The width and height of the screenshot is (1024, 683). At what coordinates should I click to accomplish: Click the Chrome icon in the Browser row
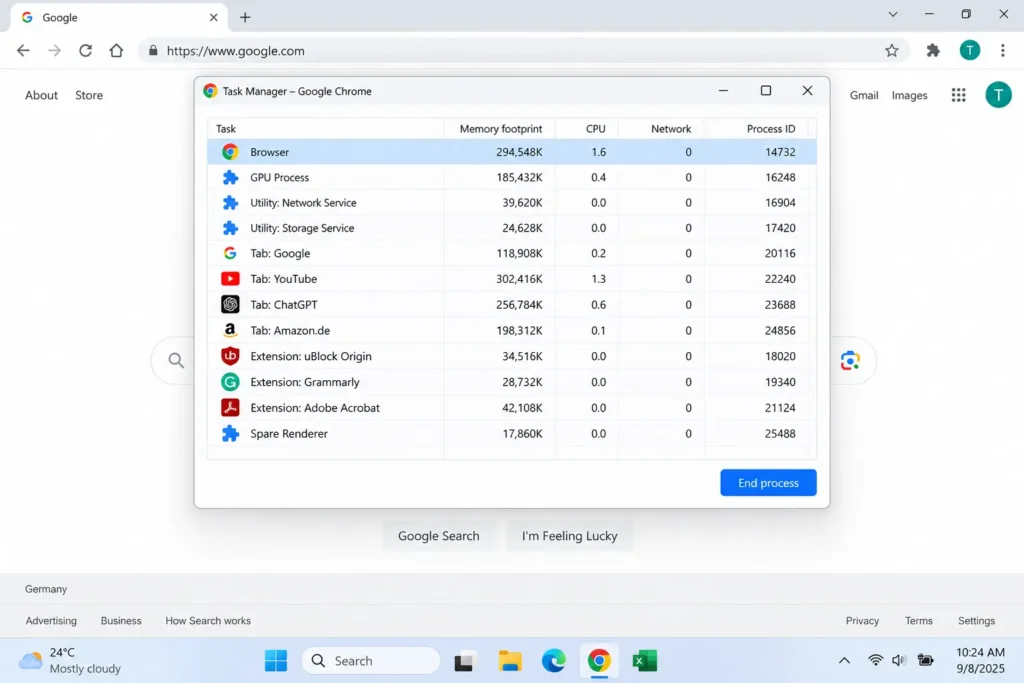click(230, 152)
